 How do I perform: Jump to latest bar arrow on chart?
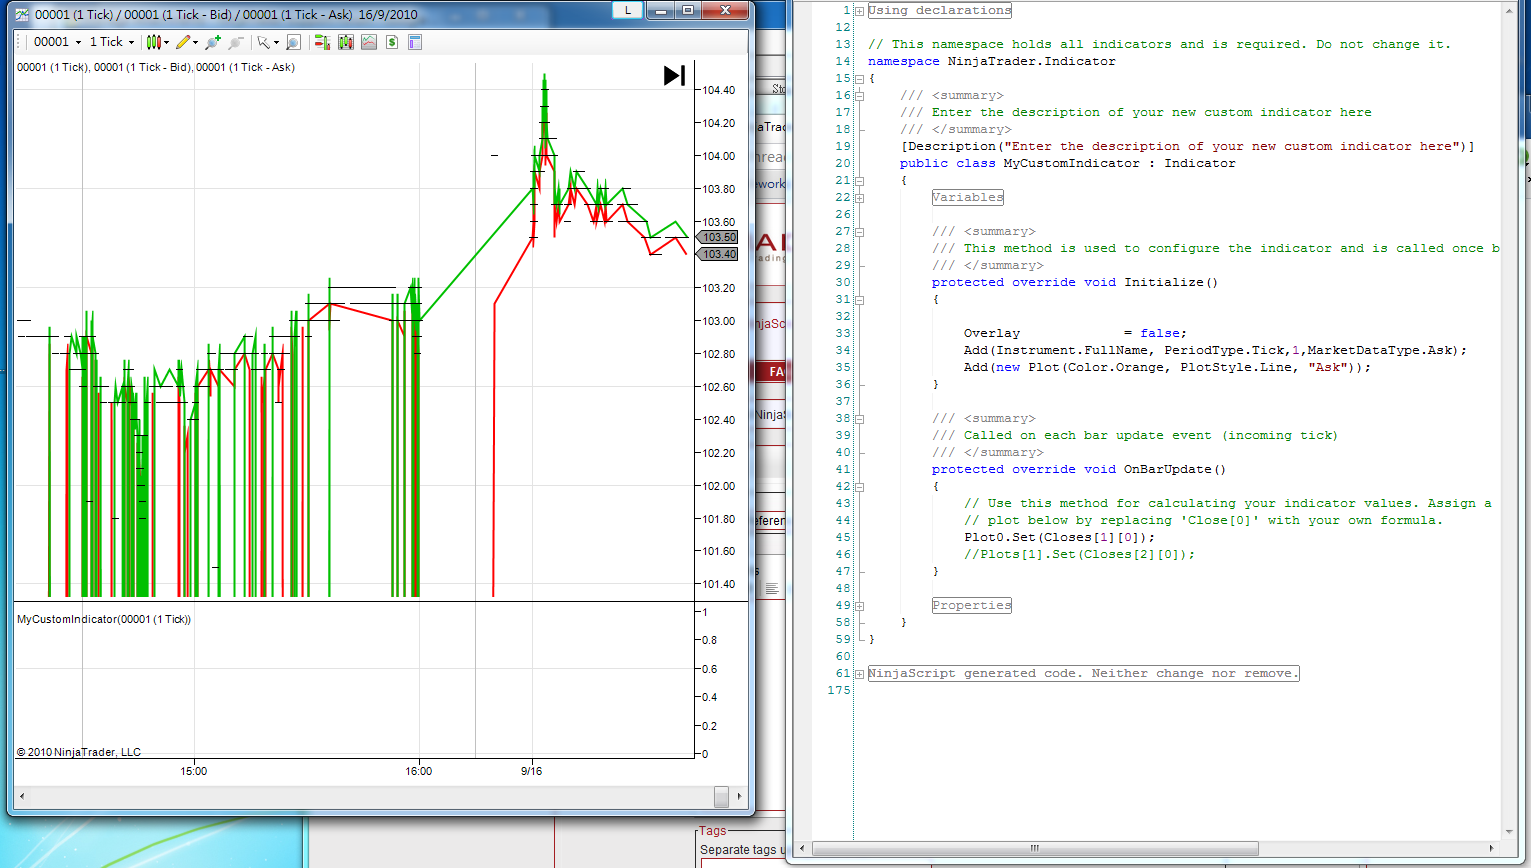coord(675,75)
